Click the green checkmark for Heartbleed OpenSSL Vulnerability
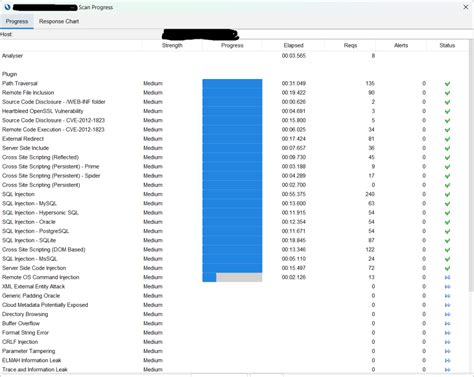474x377 pixels. tap(447, 111)
